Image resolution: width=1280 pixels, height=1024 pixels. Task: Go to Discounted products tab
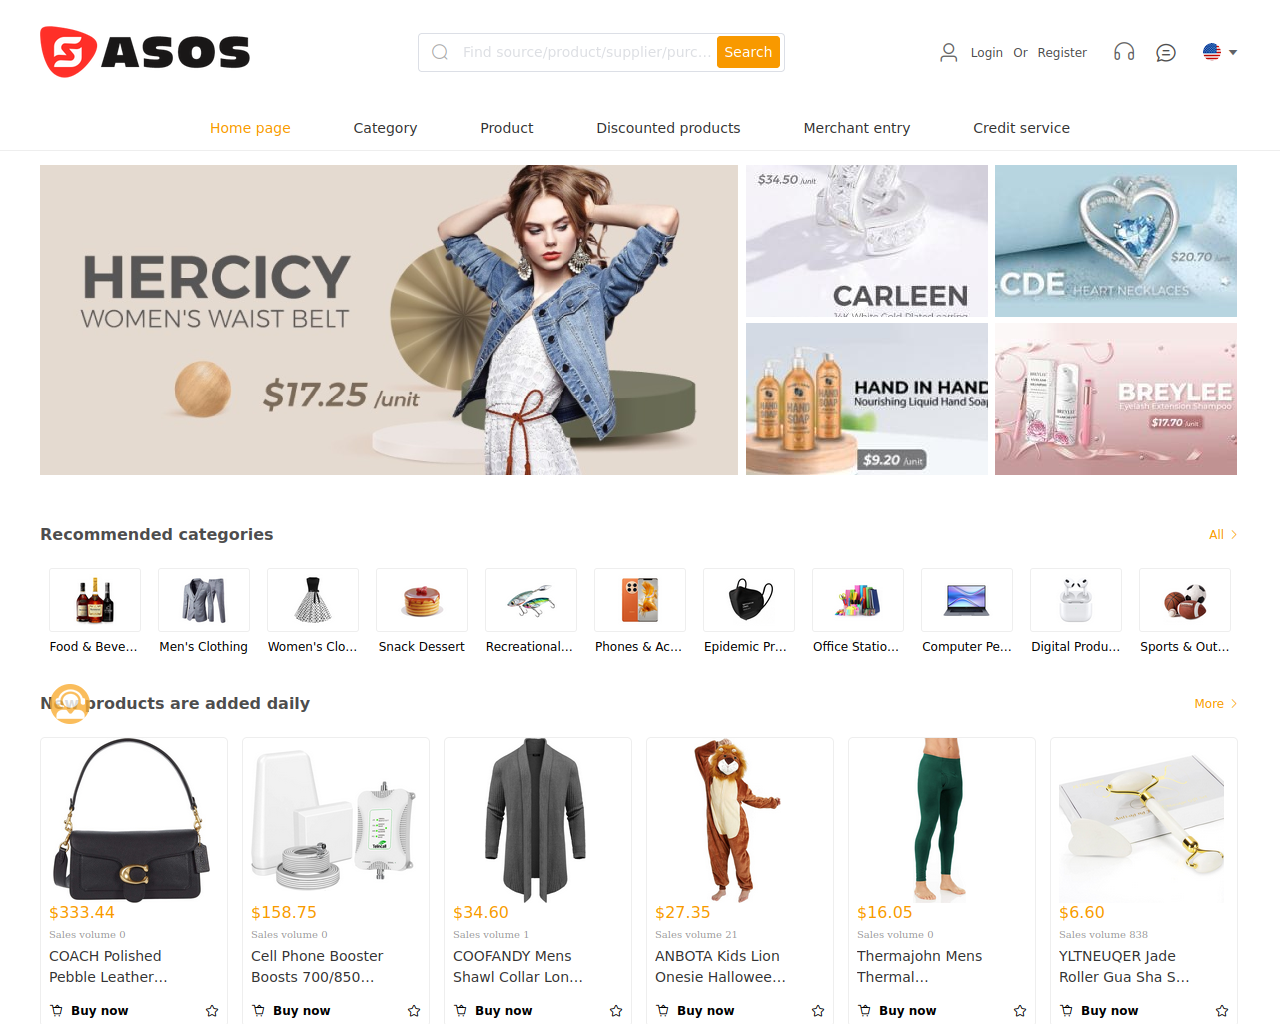click(668, 128)
